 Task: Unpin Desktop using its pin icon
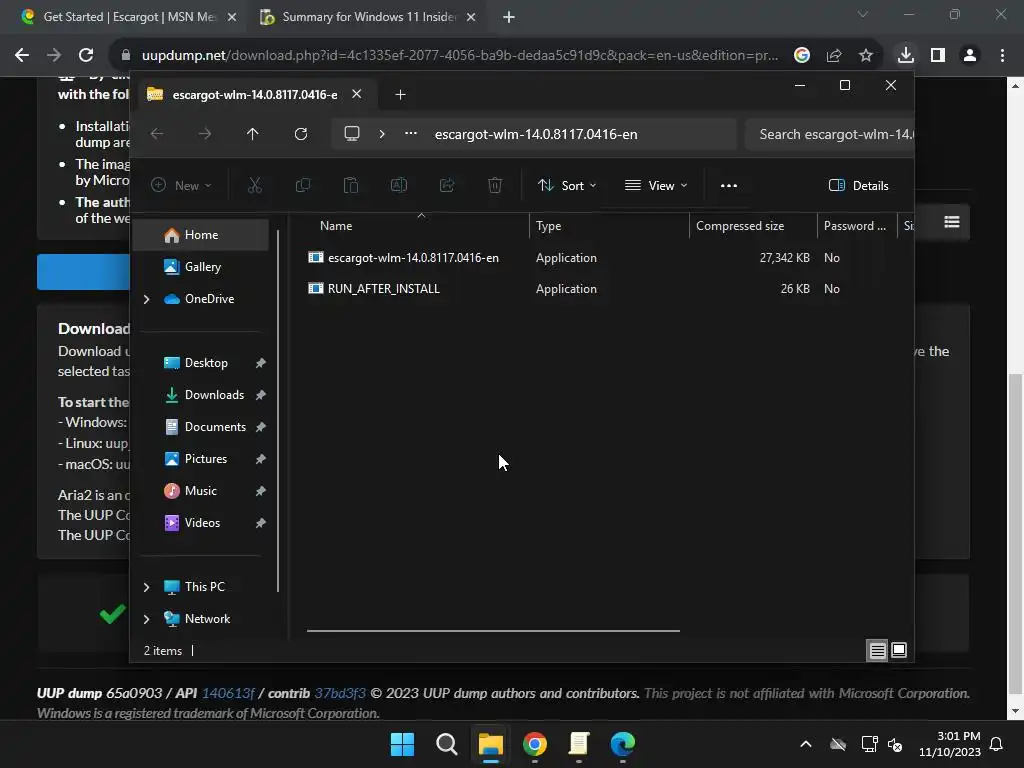(x=261, y=363)
